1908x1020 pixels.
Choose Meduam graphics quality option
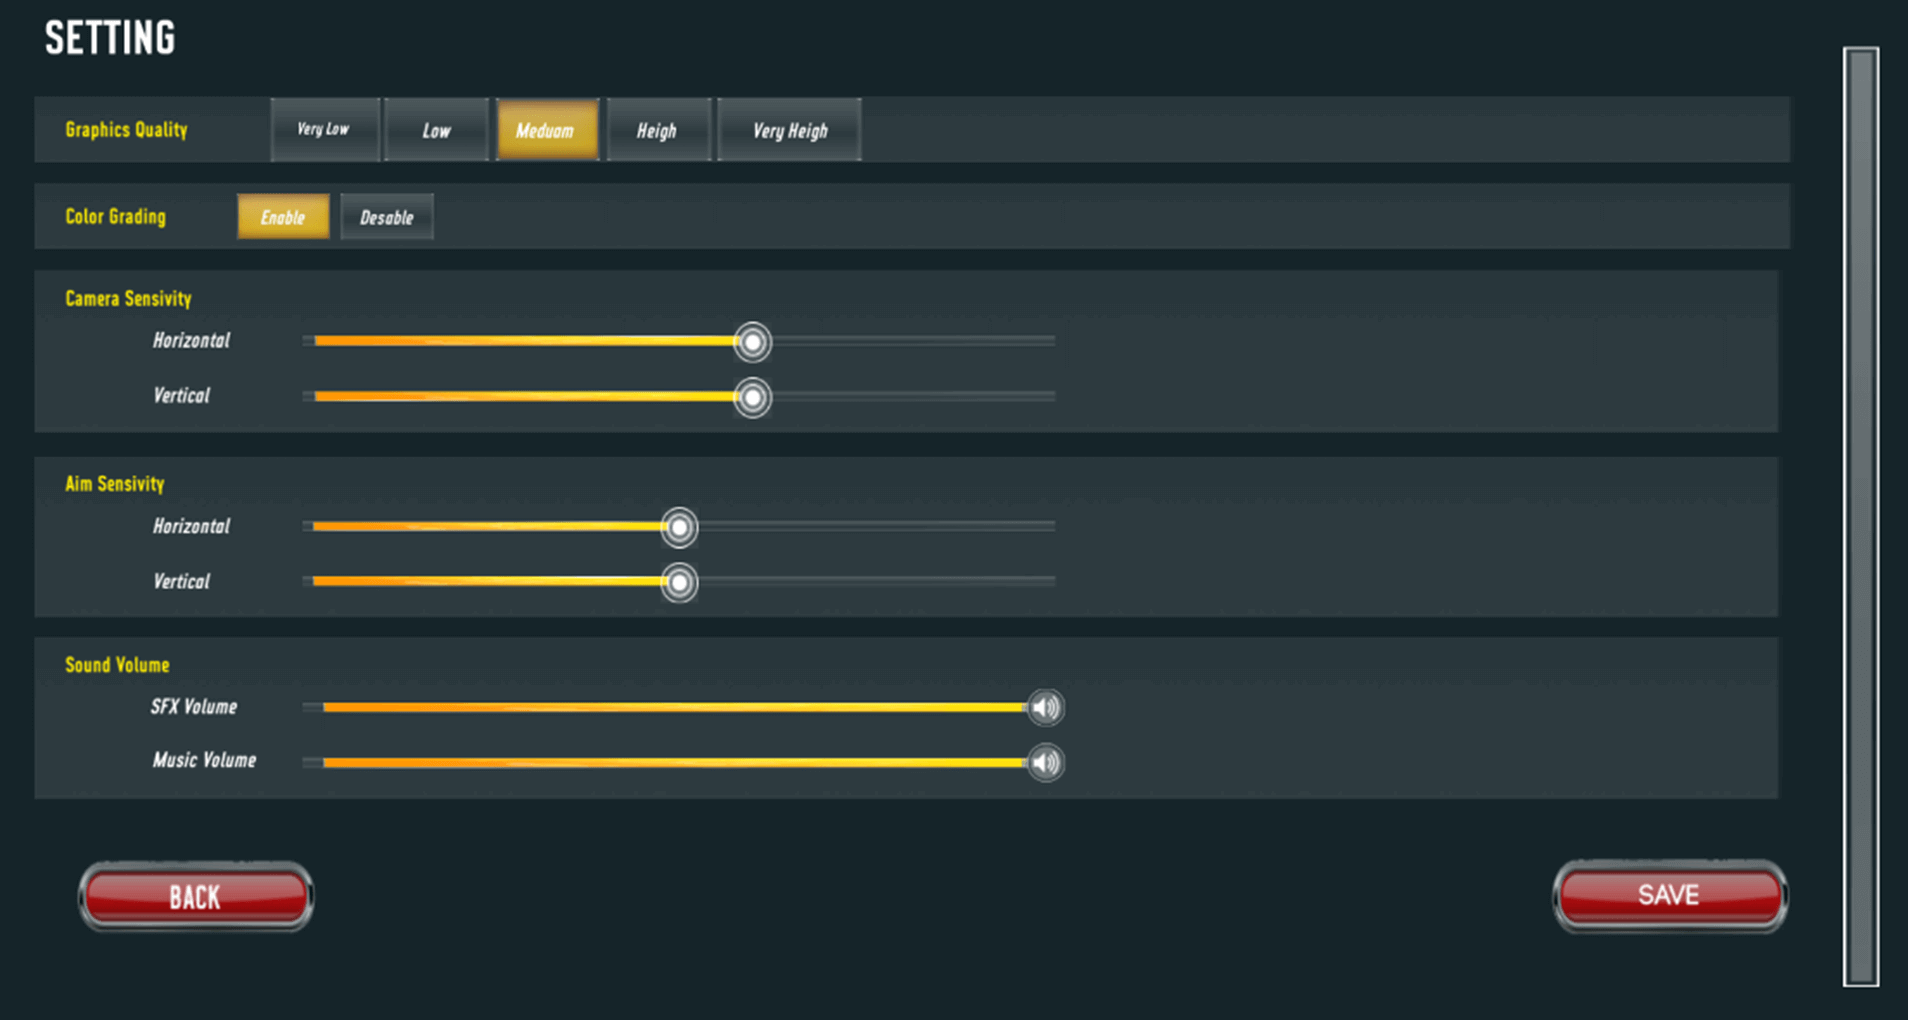546,130
